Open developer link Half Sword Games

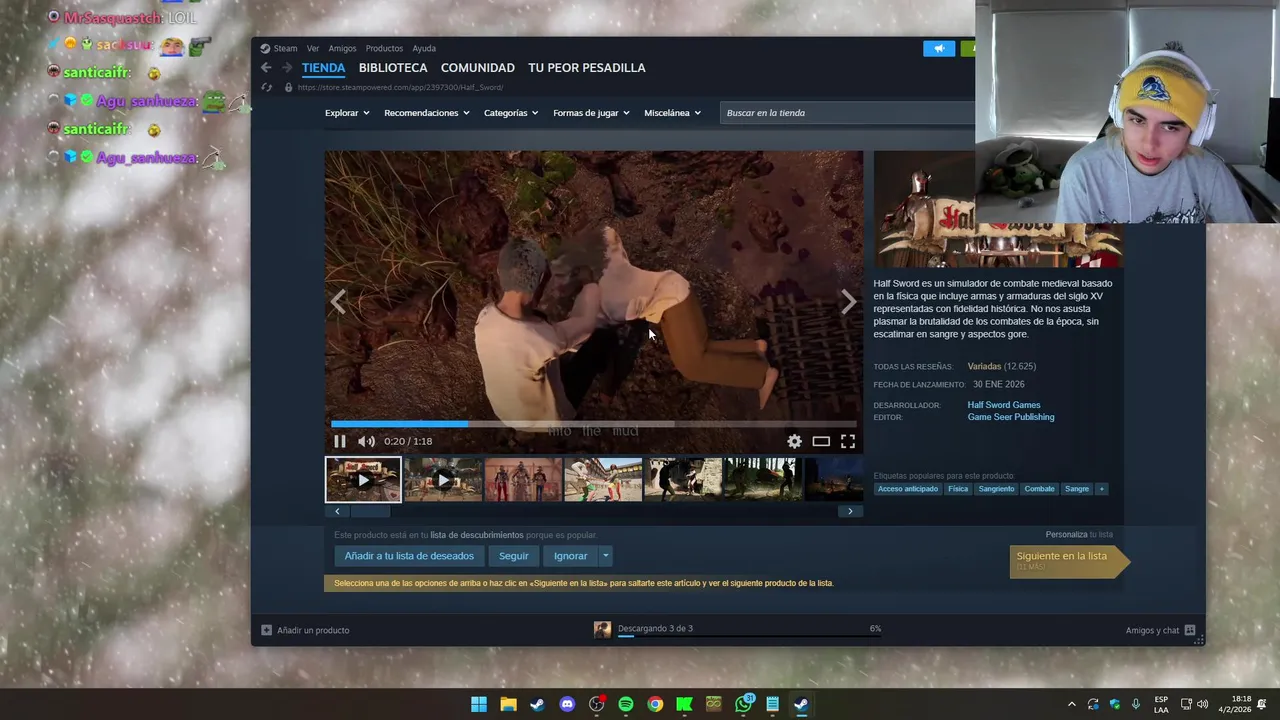point(1004,405)
